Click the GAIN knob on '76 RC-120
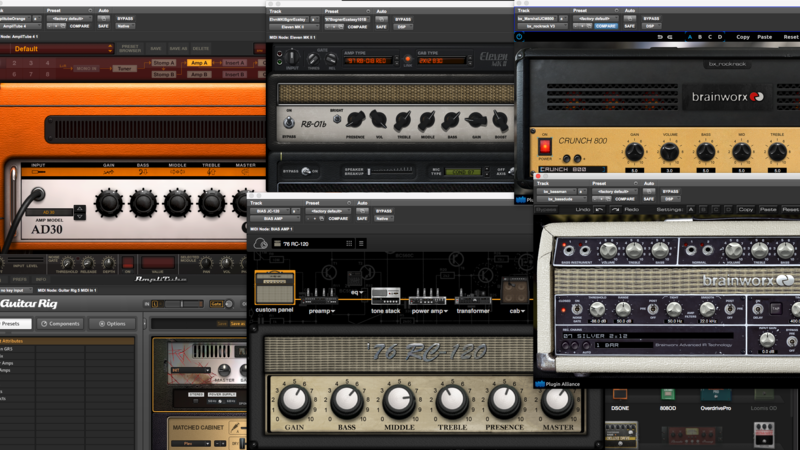 click(x=294, y=401)
